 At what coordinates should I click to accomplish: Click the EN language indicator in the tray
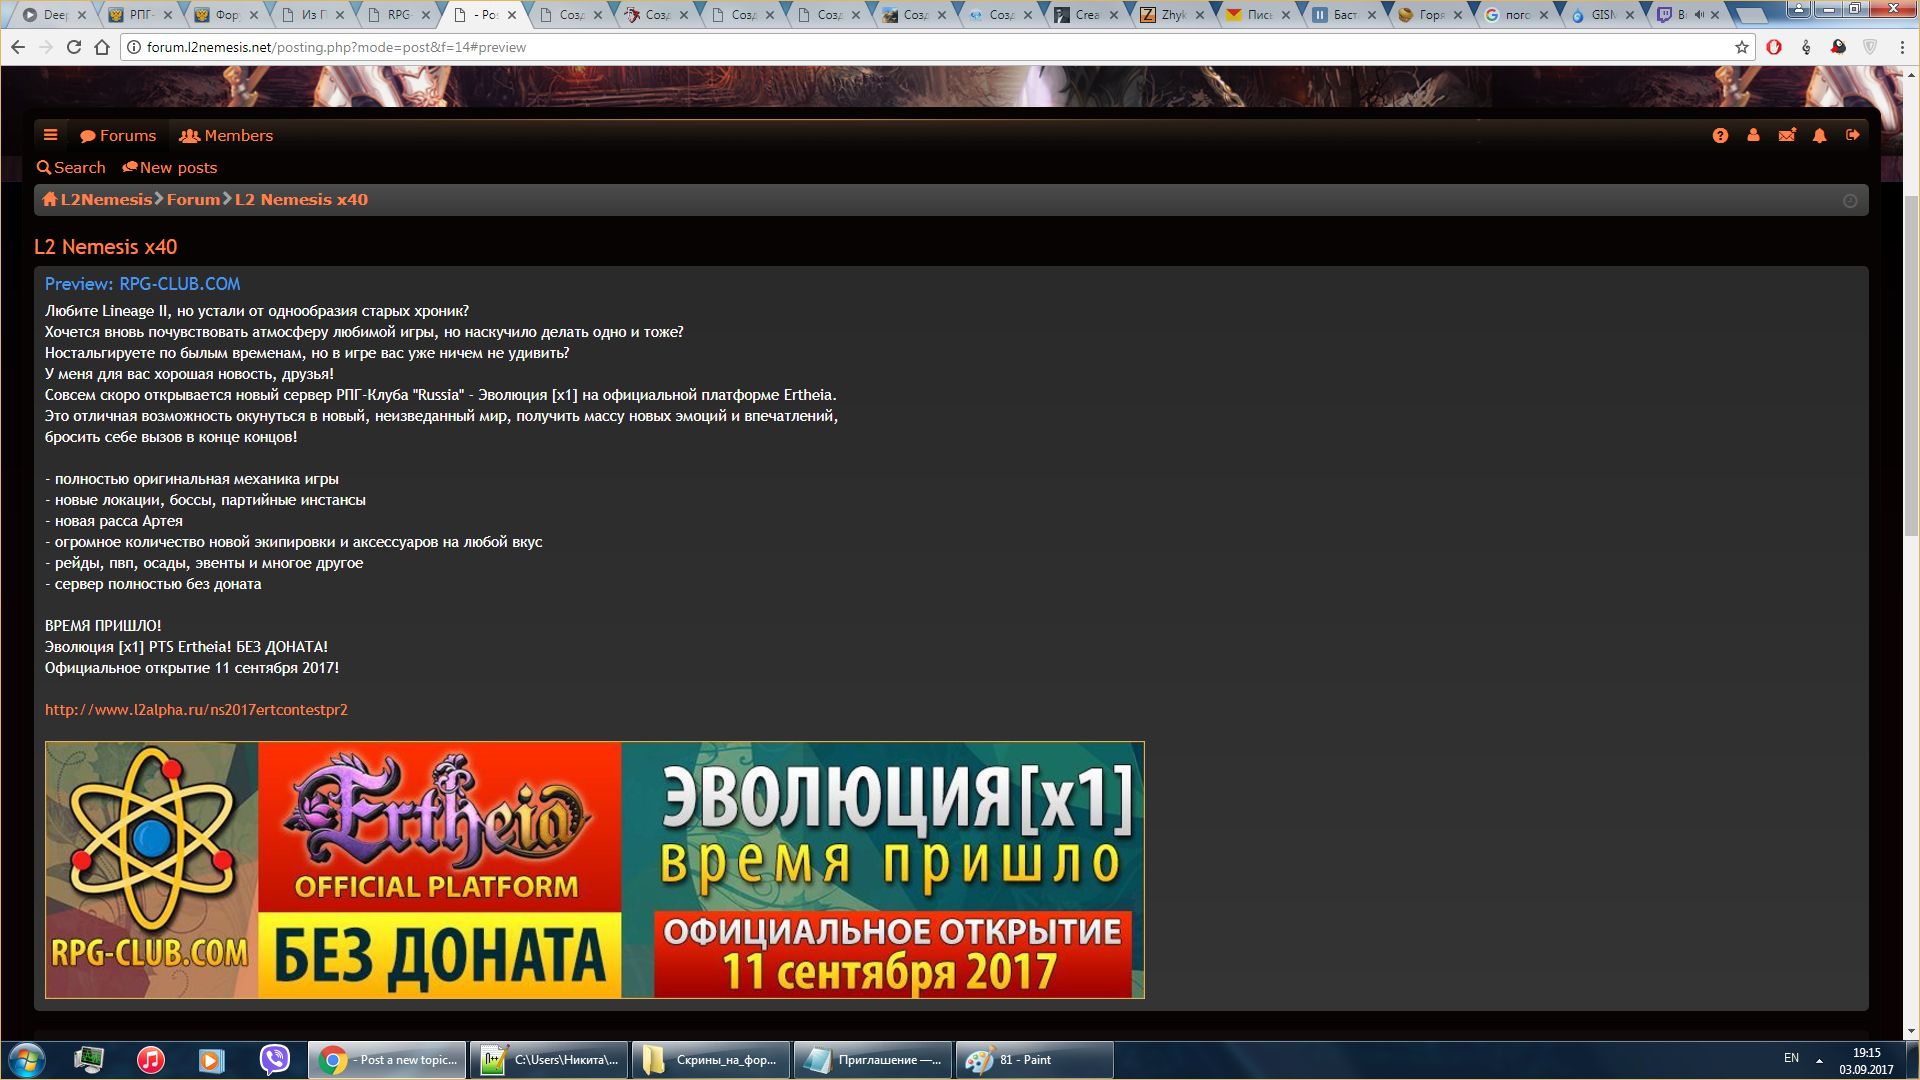(x=1791, y=1058)
